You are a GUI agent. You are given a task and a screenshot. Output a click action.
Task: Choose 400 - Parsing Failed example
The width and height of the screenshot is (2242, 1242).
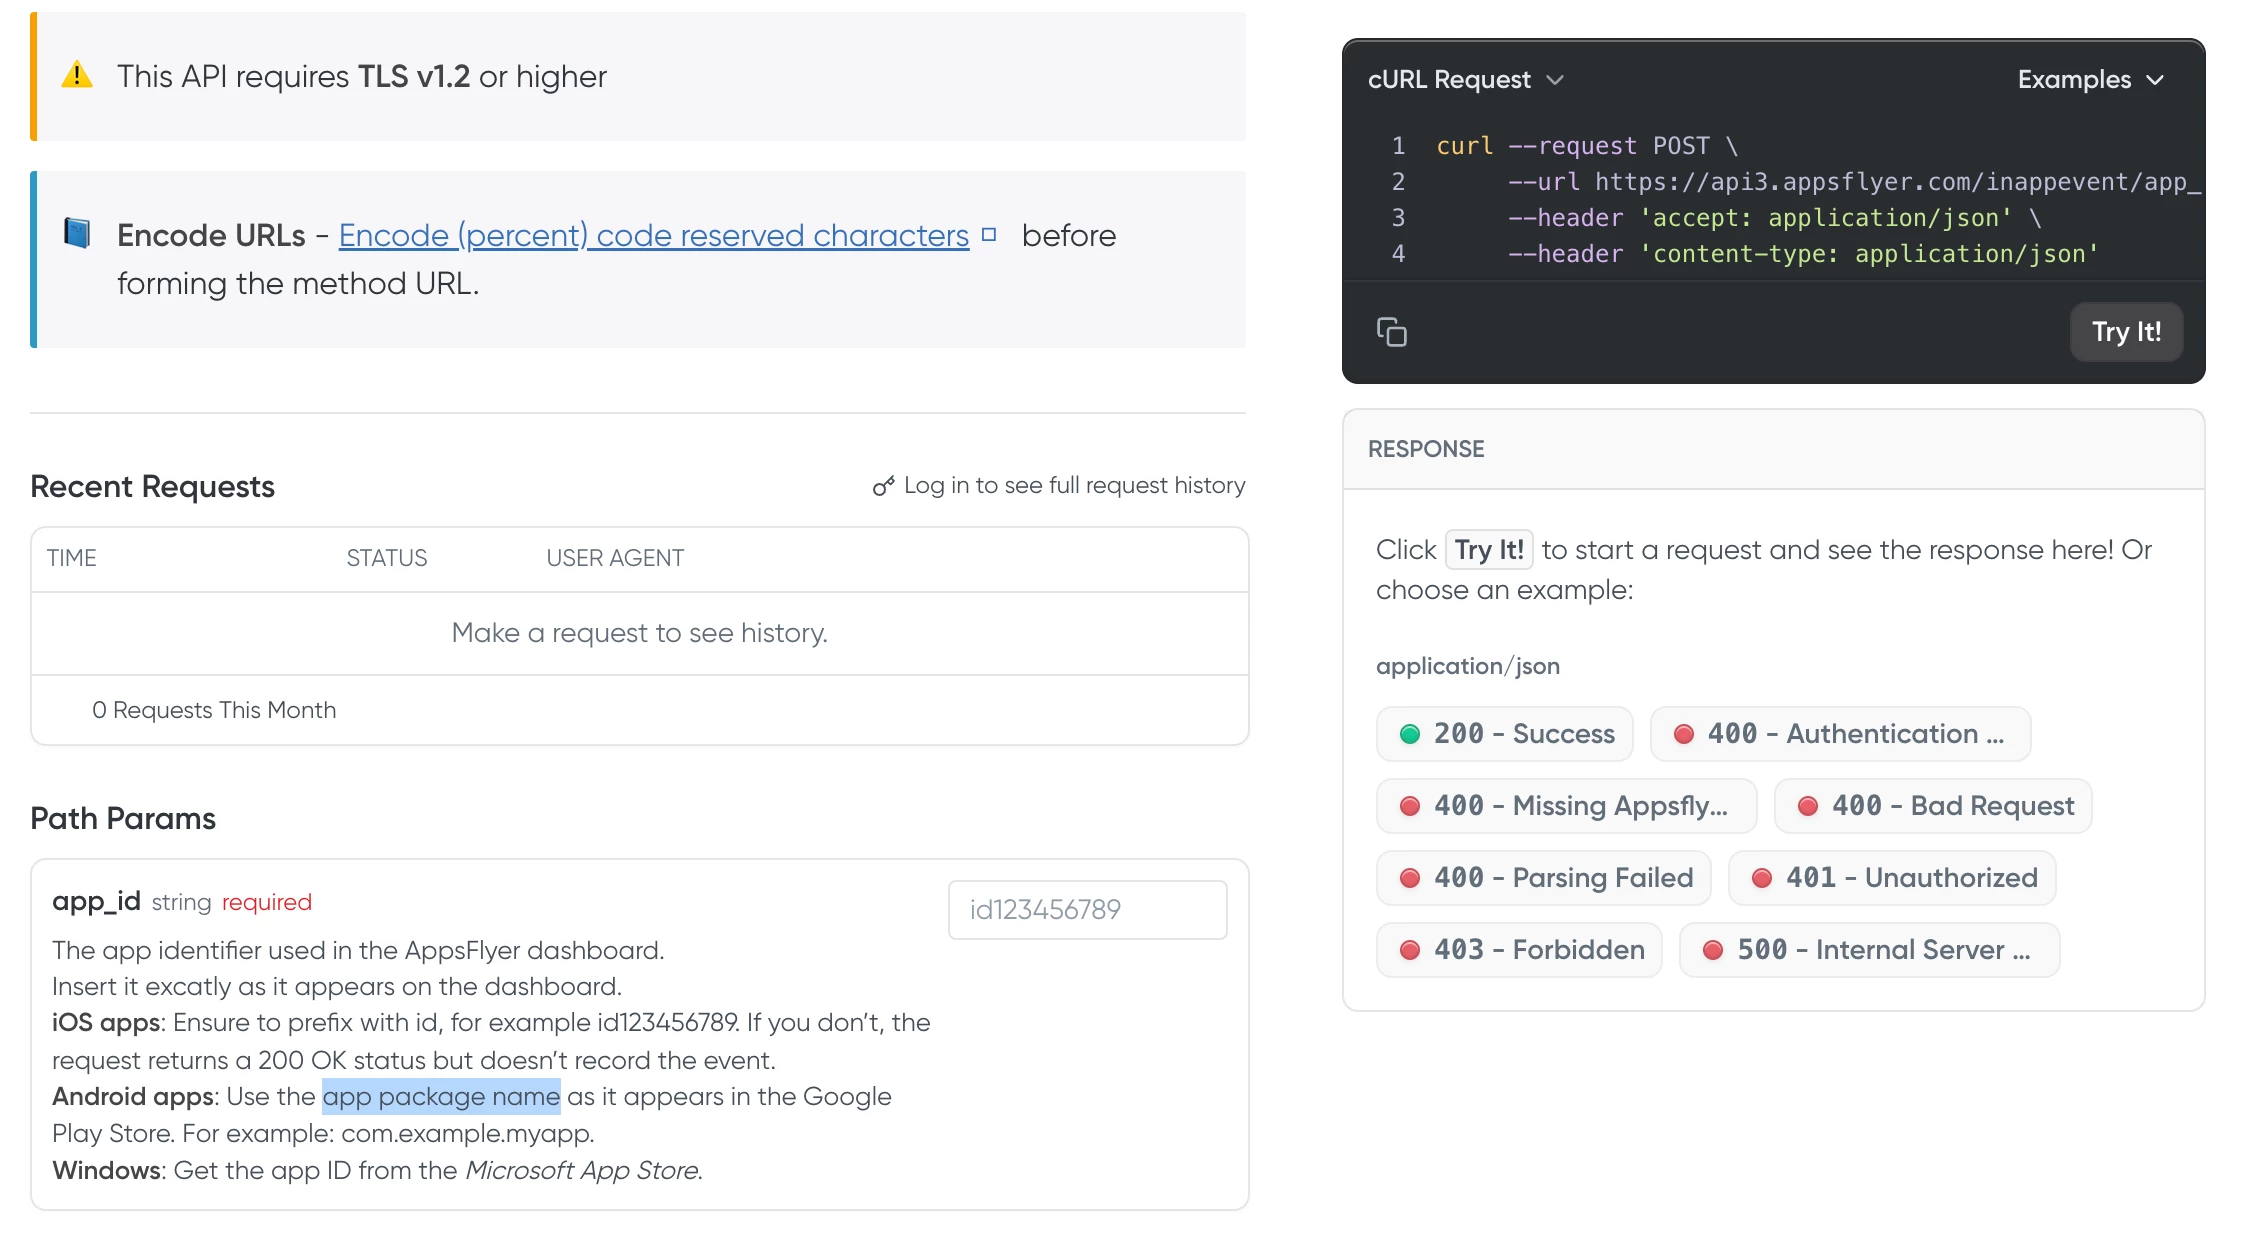(1544, 878)
